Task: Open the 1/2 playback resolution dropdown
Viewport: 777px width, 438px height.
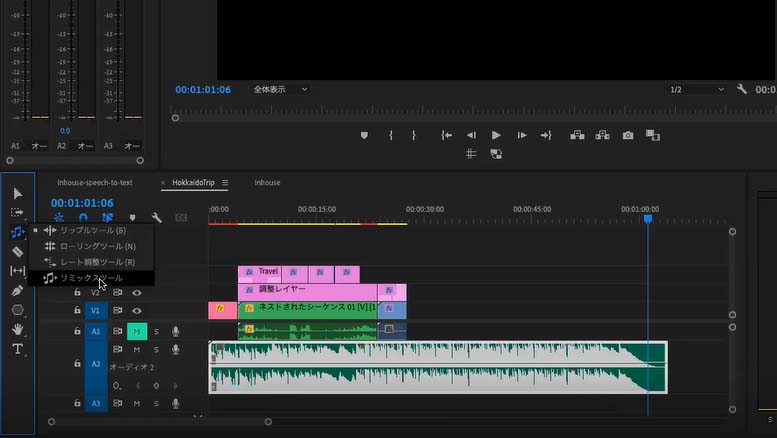Action: point(697,89)
